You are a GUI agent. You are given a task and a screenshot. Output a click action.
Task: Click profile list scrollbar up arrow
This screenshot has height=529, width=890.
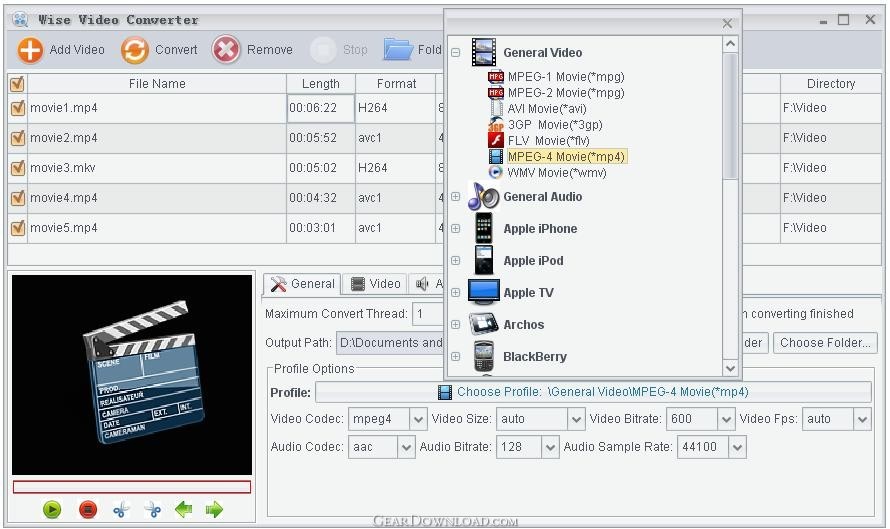[x=731, y=44]
